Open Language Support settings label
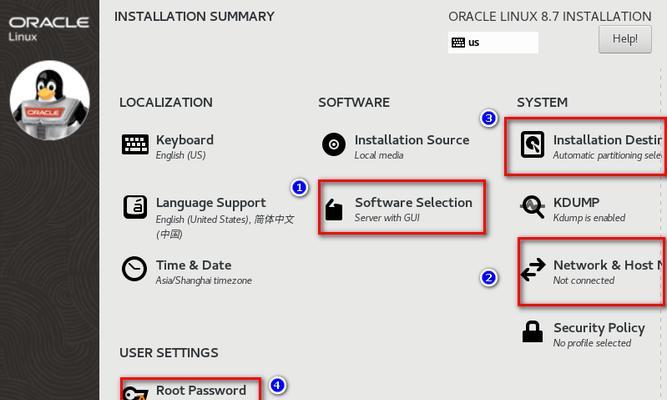The height and width of the screenshot is (400, 667). pyautogui.click(x=211, y=203)
